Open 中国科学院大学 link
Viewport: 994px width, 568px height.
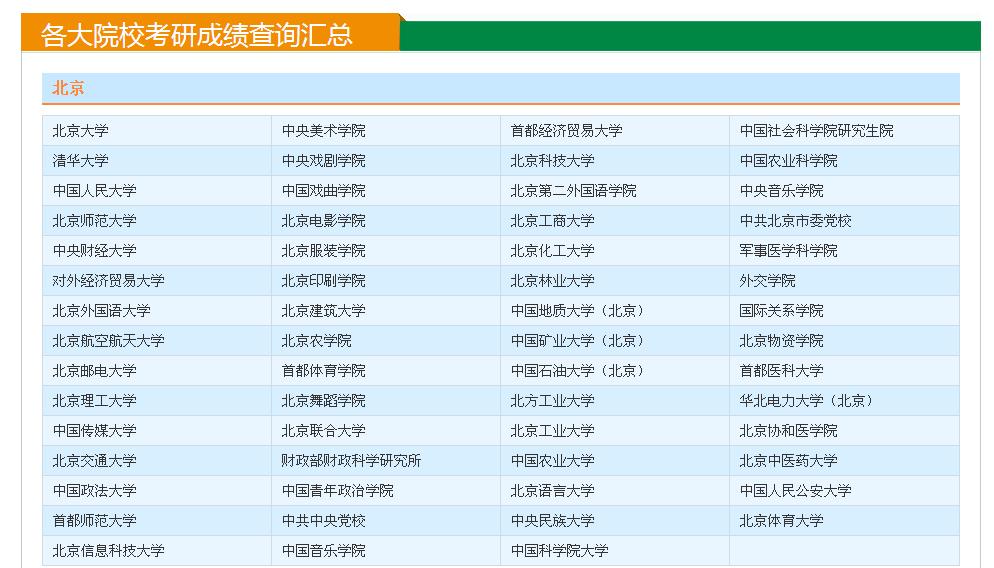pos(559,551)
